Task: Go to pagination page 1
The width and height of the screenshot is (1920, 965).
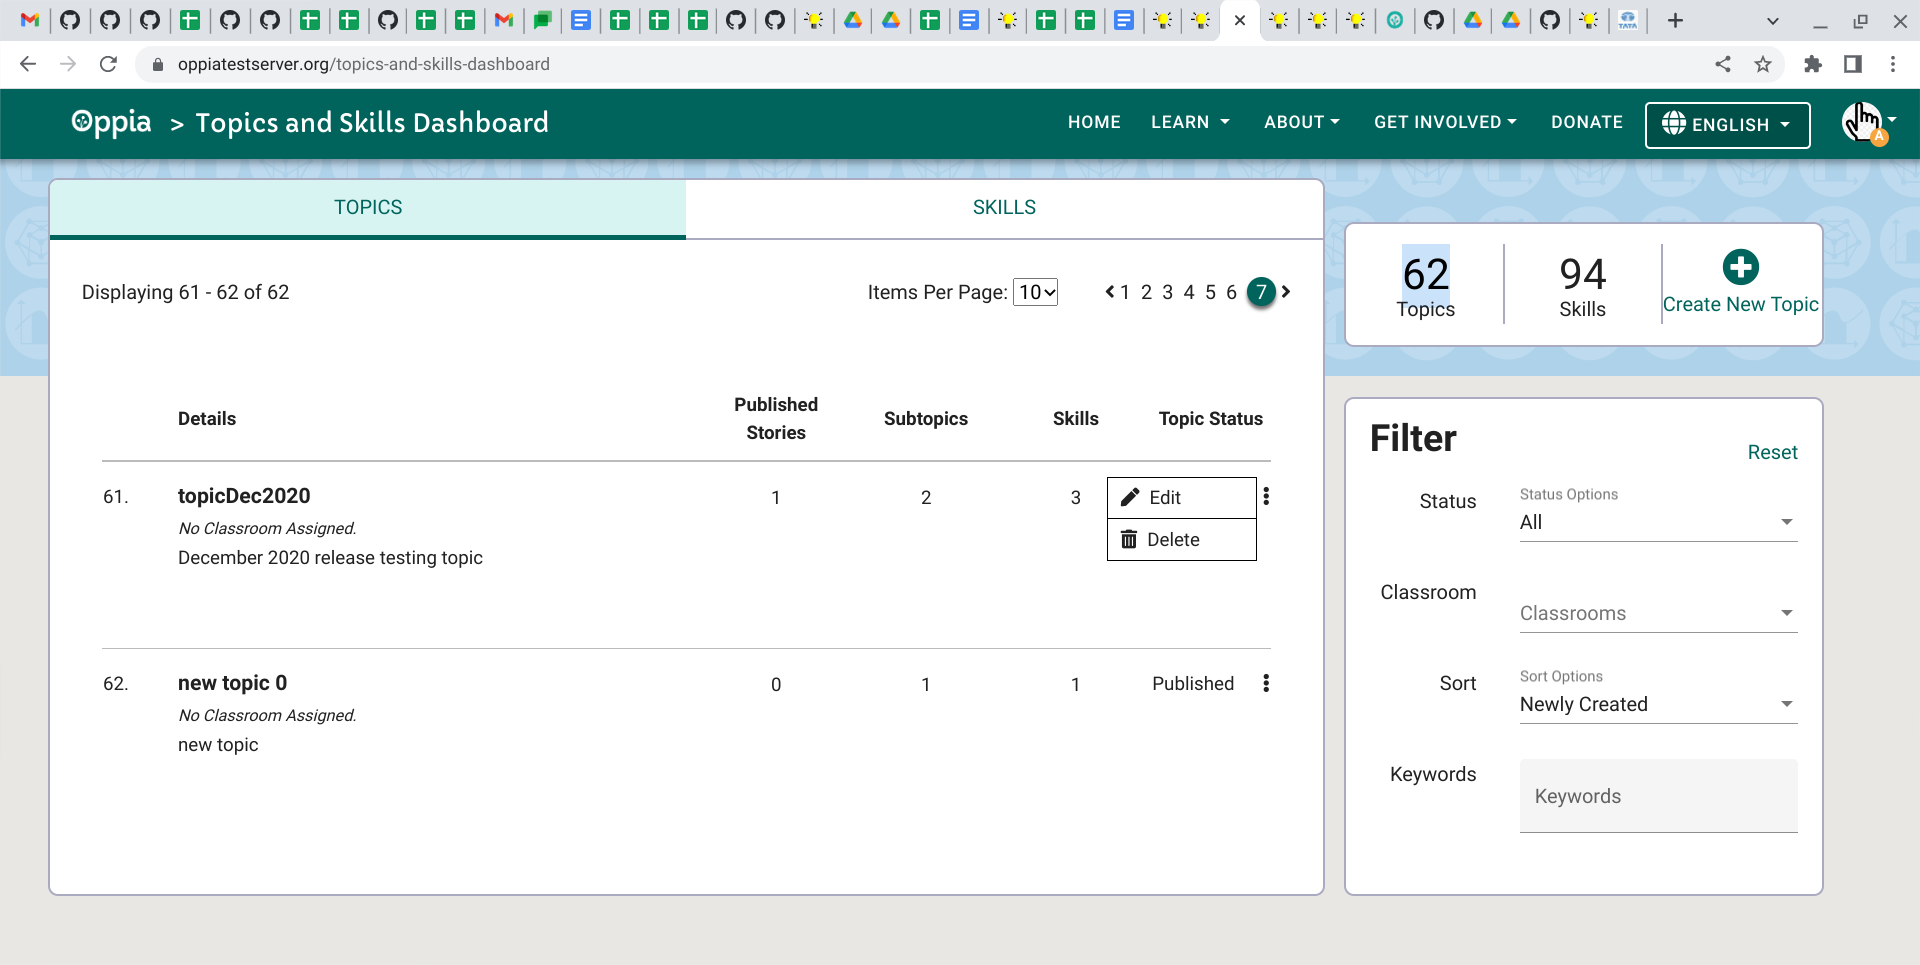Action: [1124, 292]
